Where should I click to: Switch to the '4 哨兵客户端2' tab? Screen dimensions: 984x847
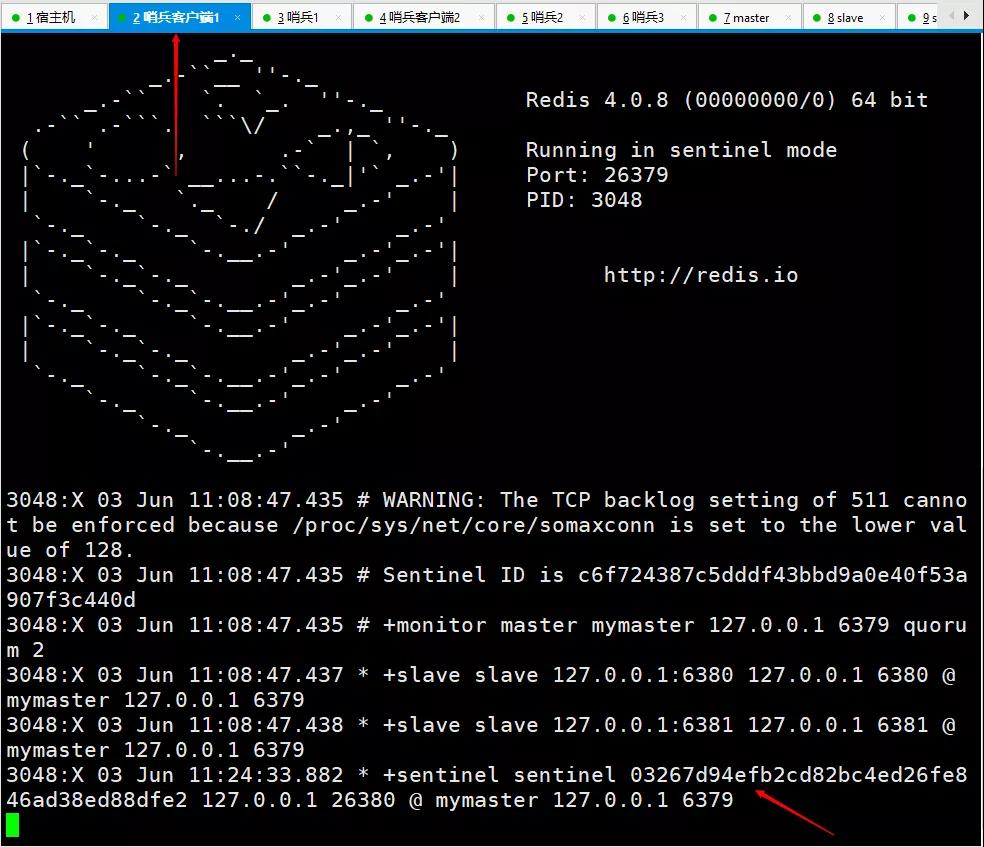pyautogui.click(x=424, y=17)
